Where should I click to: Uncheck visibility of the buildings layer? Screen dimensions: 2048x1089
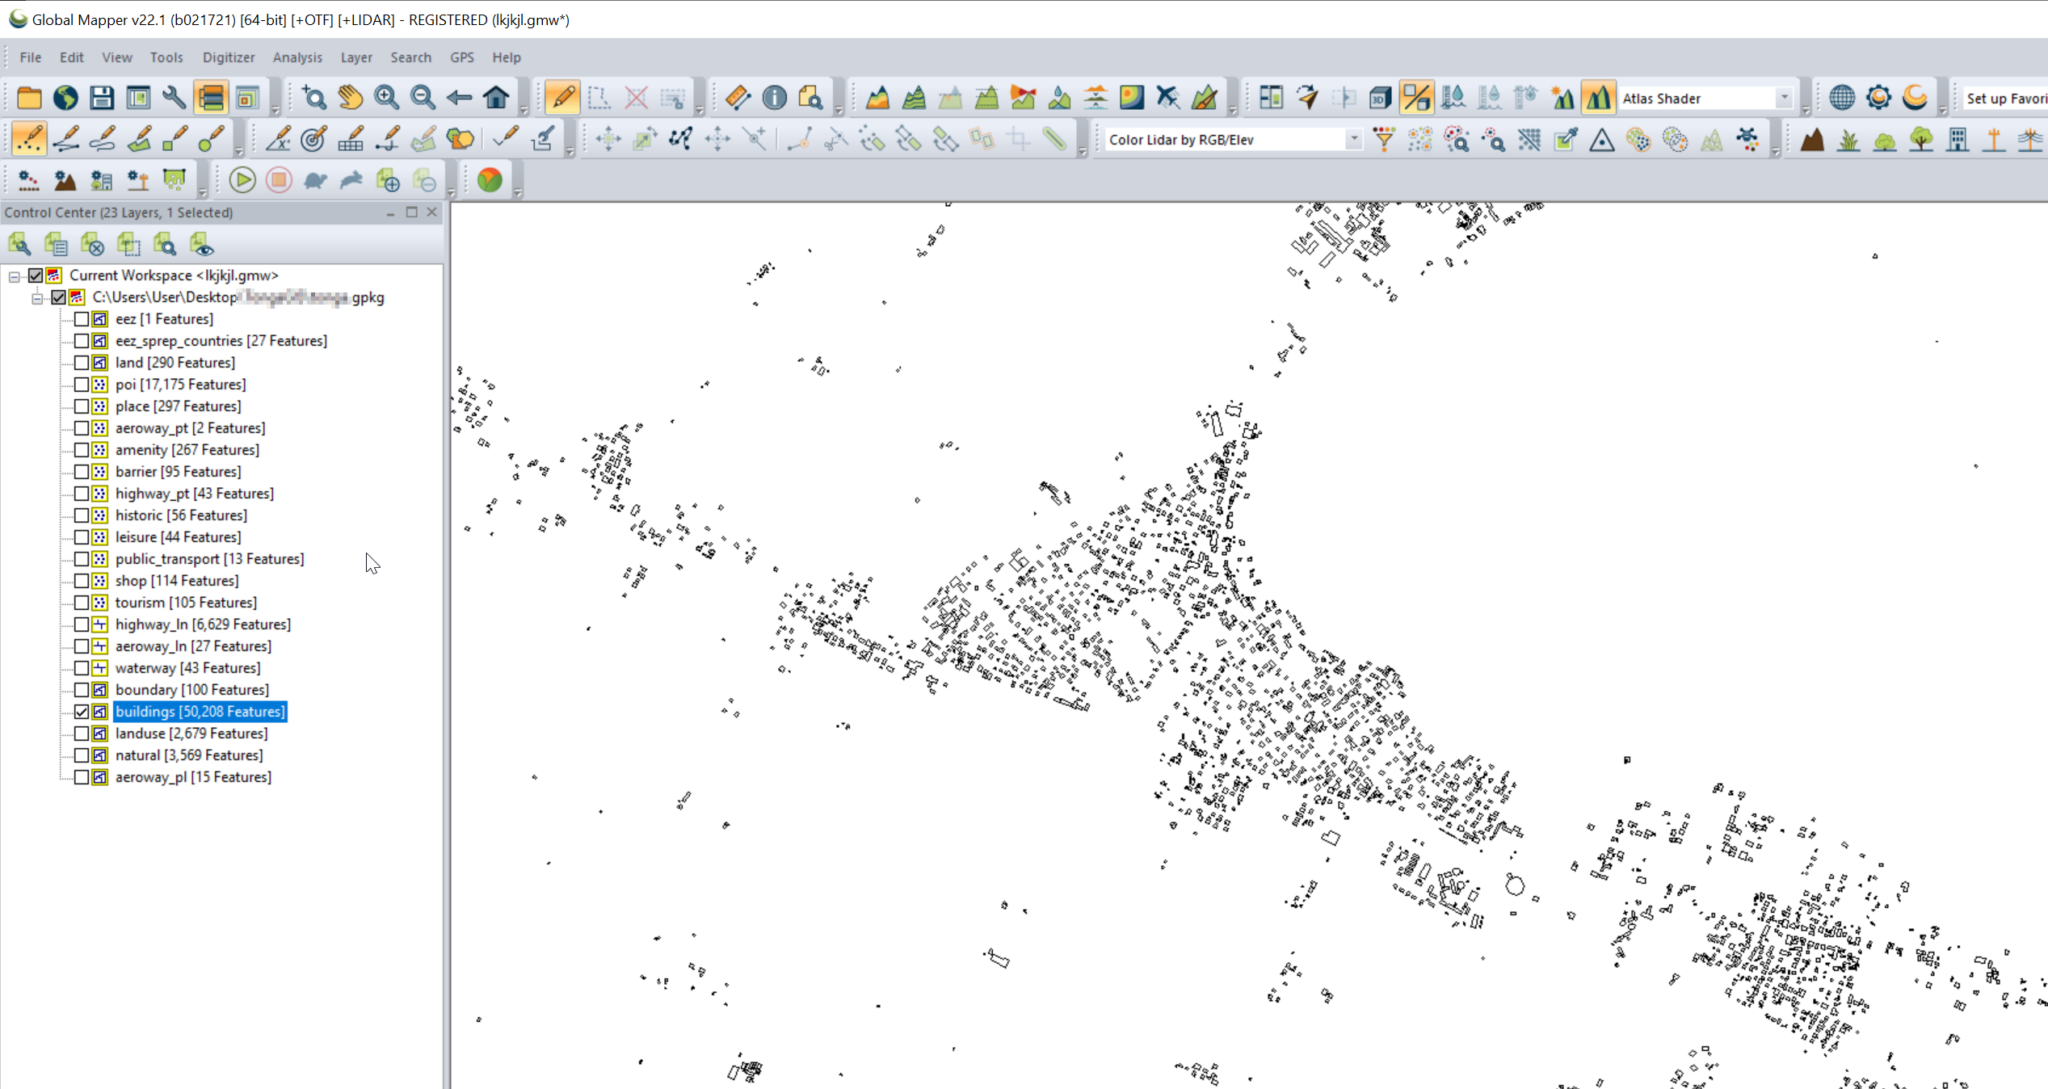click(83, 711)
